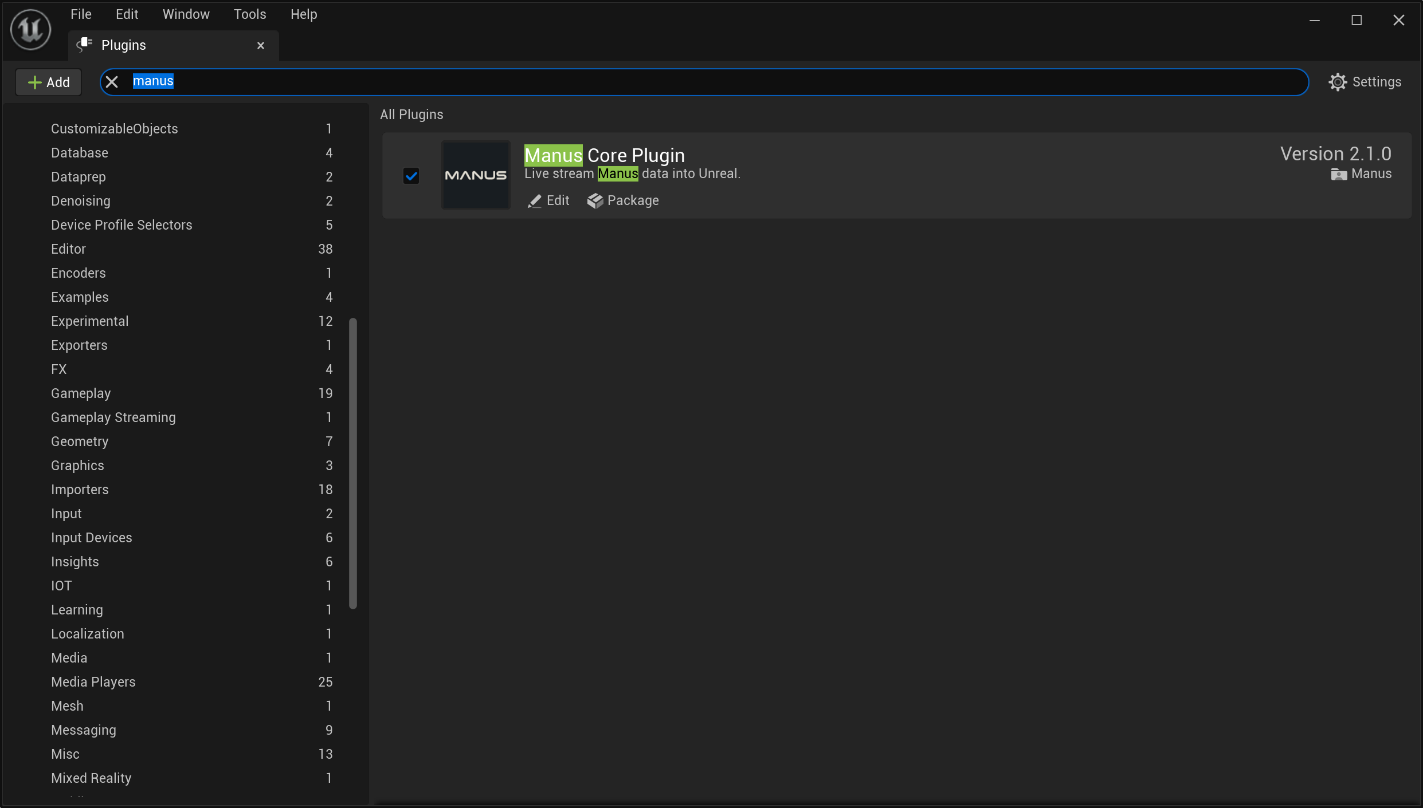
Task: Click the Package icon for Manus plugin
Action: pyautogui.click(x=595, y=201)
